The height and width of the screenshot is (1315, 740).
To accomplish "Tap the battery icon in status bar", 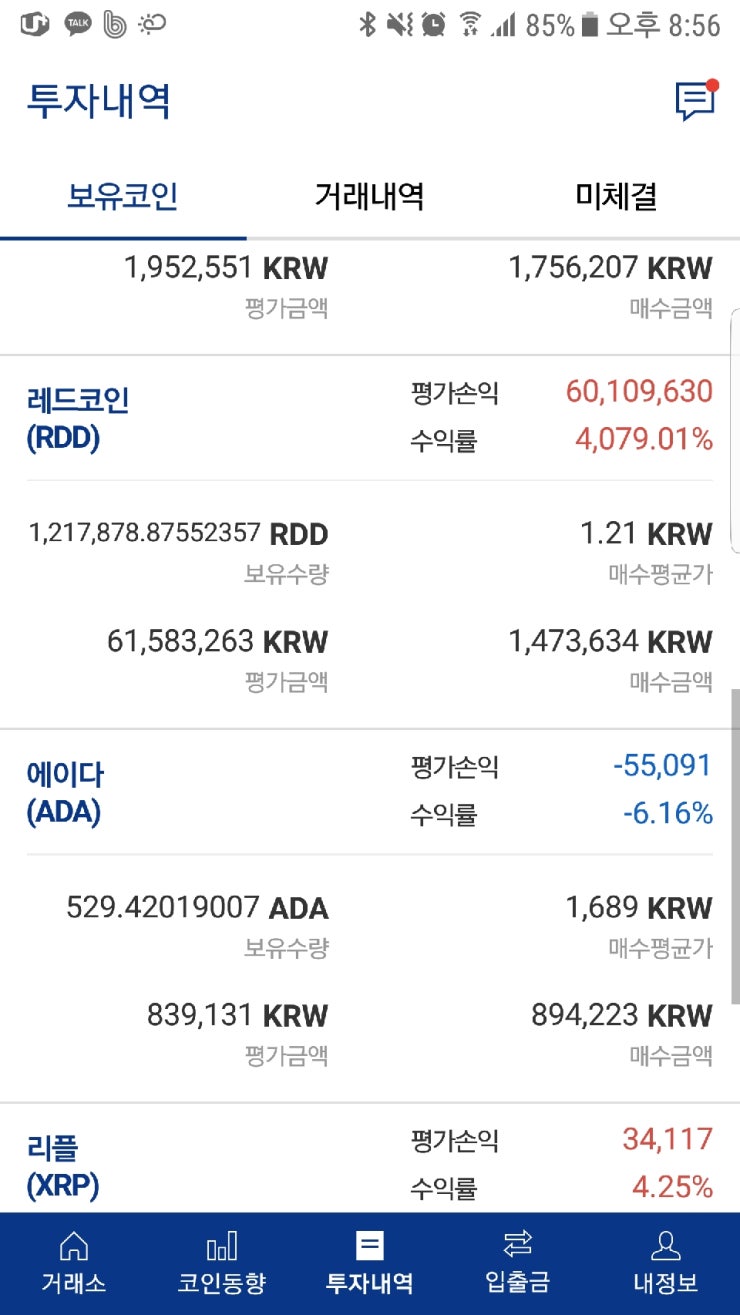I will click(x=590, y=24).
